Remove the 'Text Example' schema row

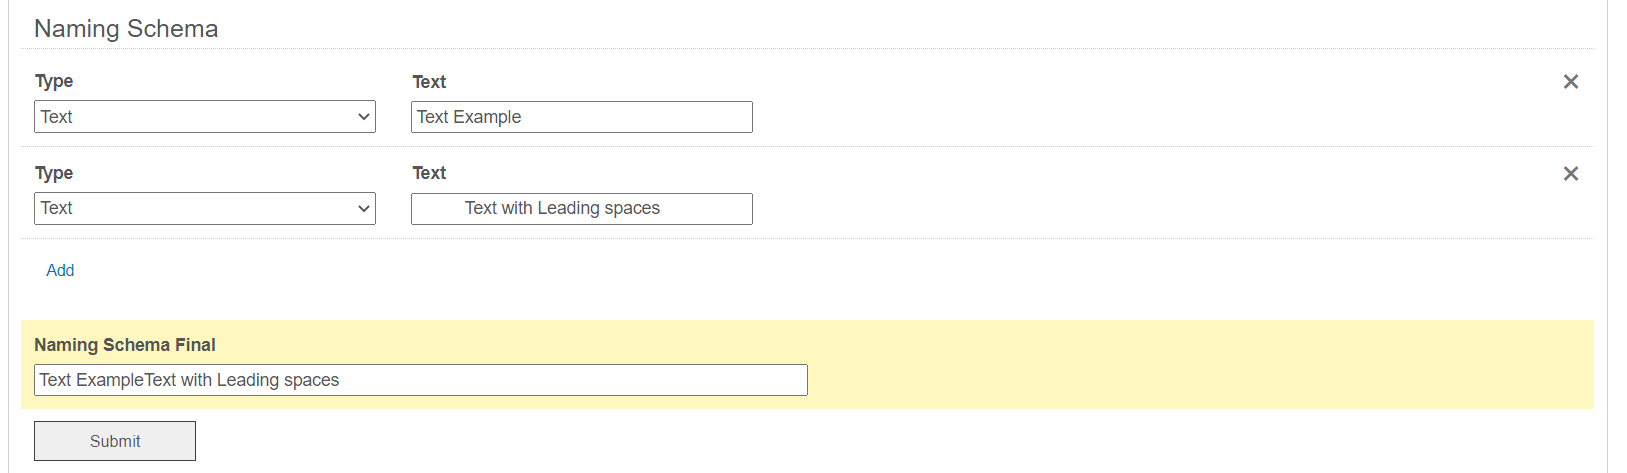click(1570, 82)
